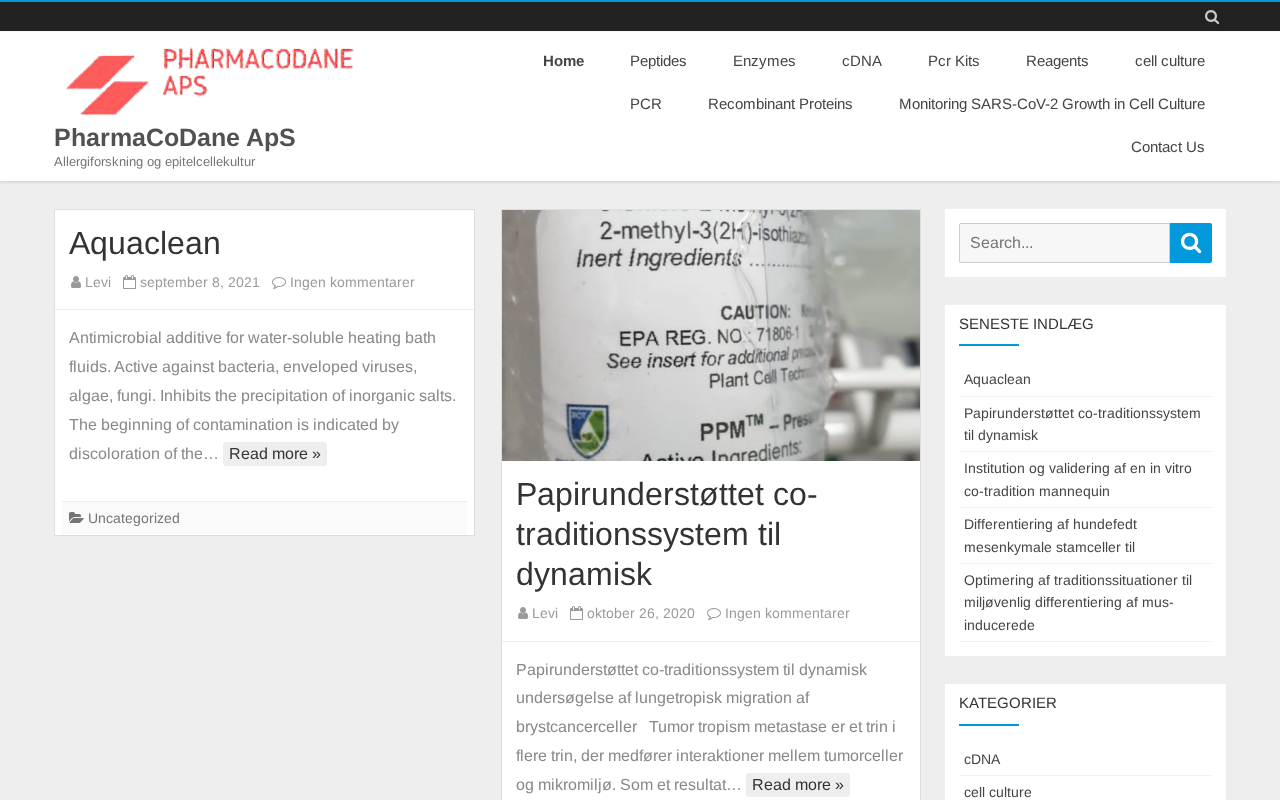Select Recombinant Proteins in navigation
The image size is (1280, 800).
(x=780, y=104)
